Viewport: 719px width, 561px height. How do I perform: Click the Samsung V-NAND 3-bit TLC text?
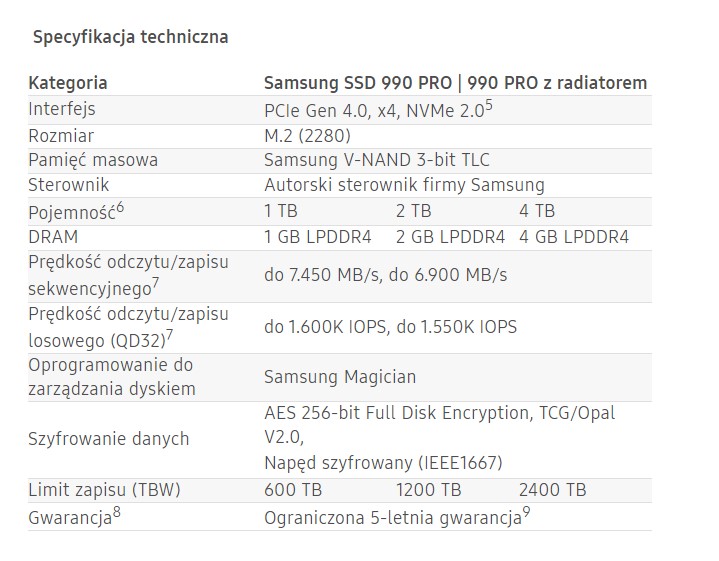pyautogui.click(x=377, y=160)
